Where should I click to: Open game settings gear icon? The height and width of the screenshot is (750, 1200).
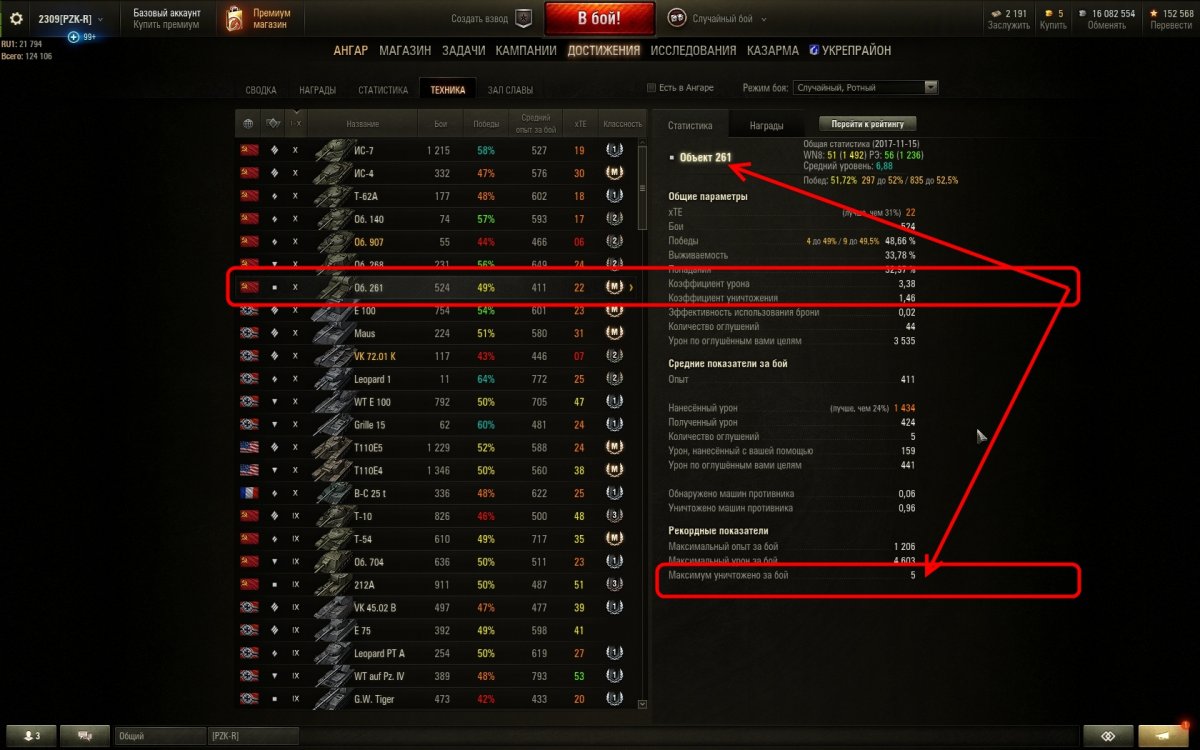pyautogui.click(x=16, y=18)
